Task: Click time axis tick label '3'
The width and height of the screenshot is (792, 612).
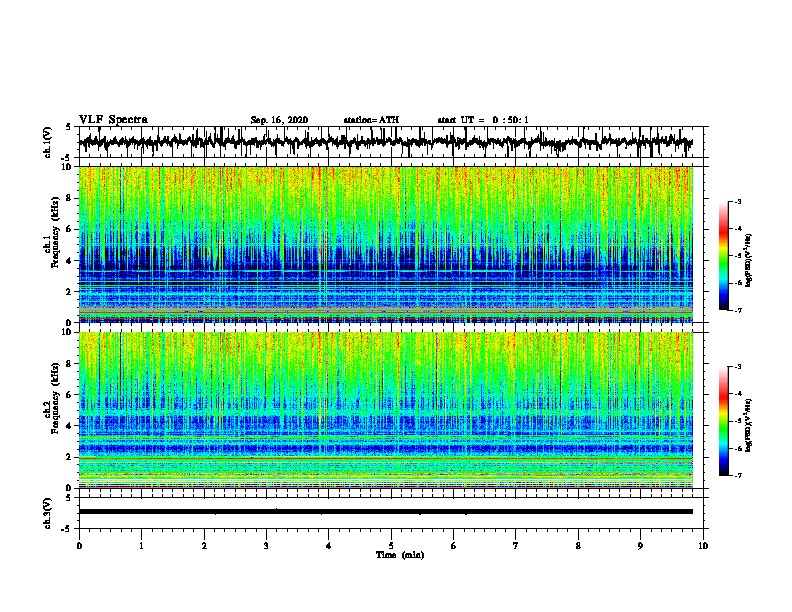Action: (266, 546)
